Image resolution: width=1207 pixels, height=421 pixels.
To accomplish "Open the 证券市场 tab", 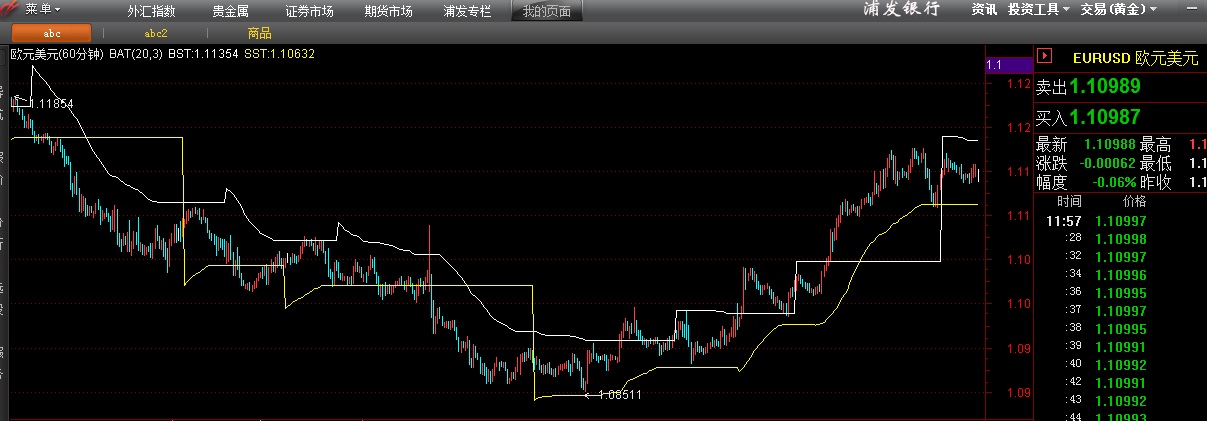I will point(309,12).
